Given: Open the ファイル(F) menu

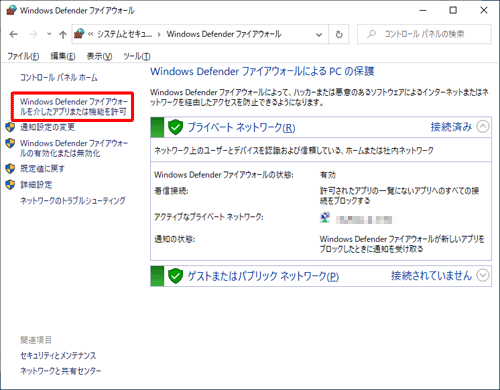Looking at the screenshot, I should point(23,56).
